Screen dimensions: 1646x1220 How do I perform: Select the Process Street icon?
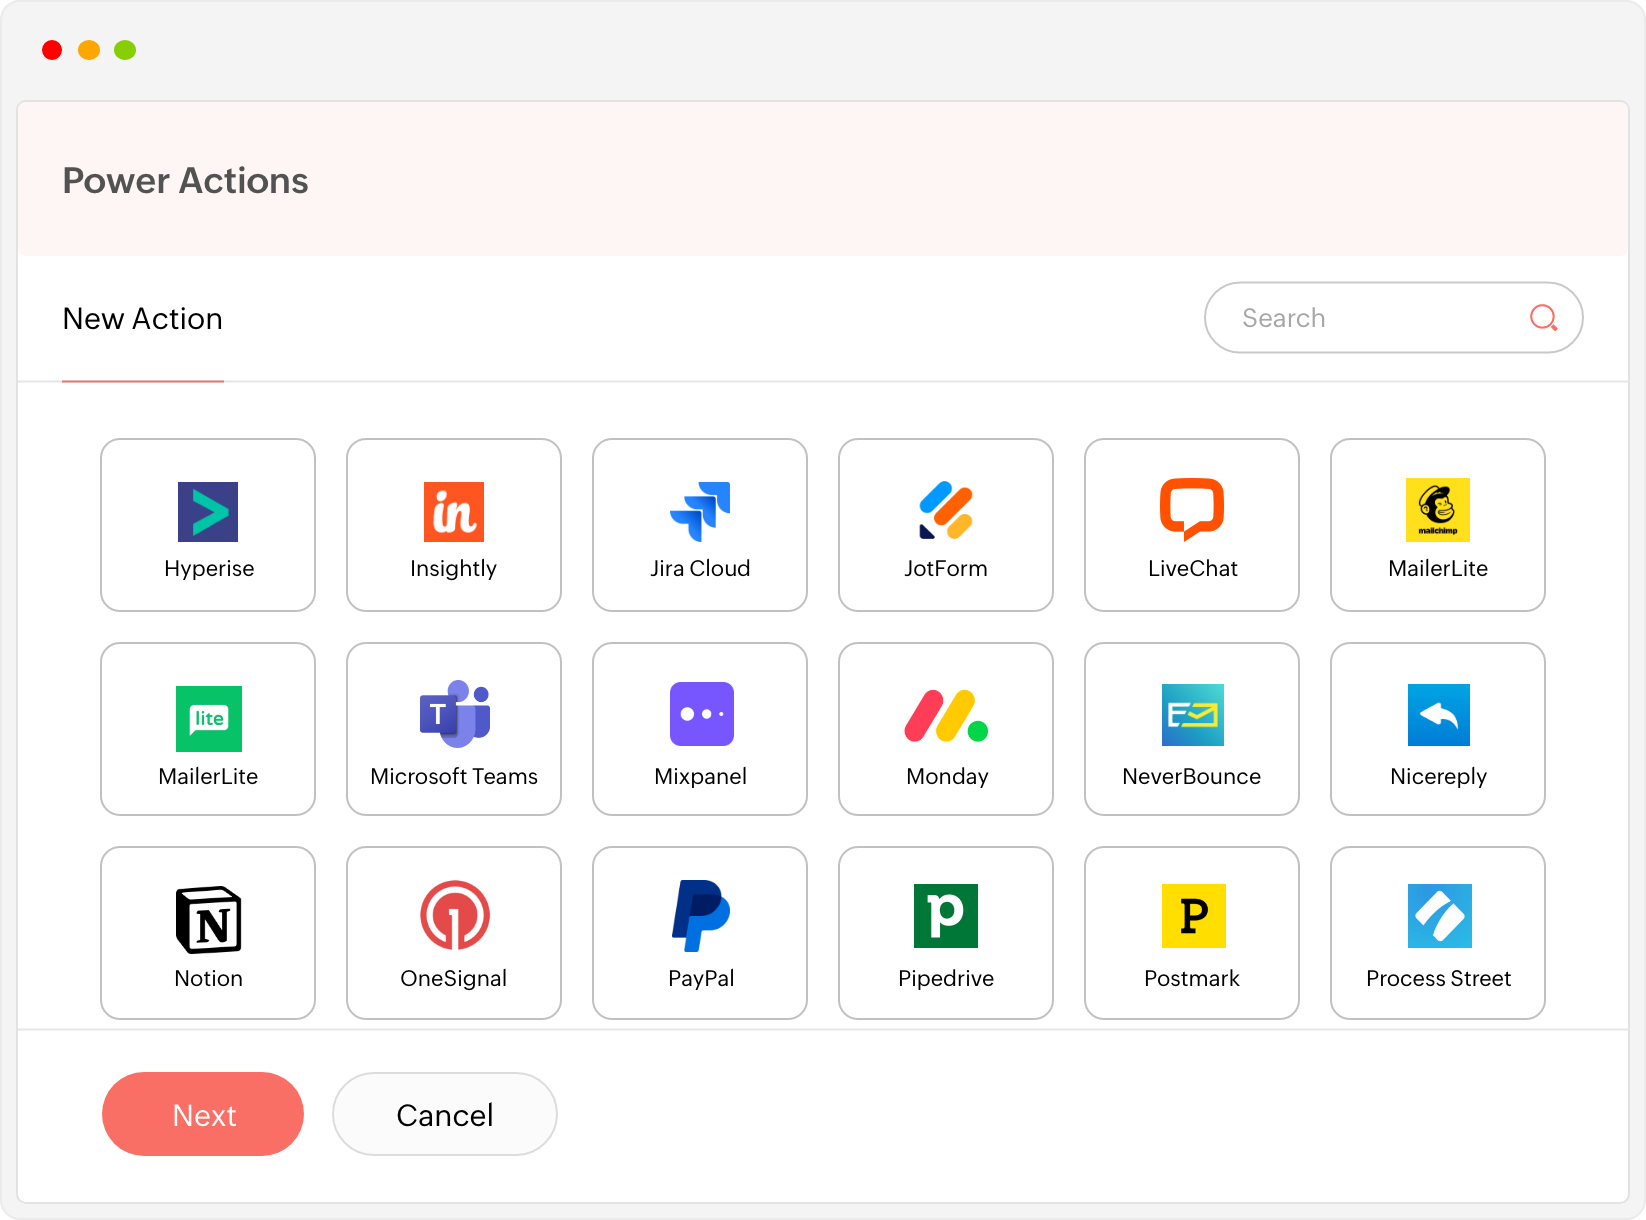tap(1440, 916)
